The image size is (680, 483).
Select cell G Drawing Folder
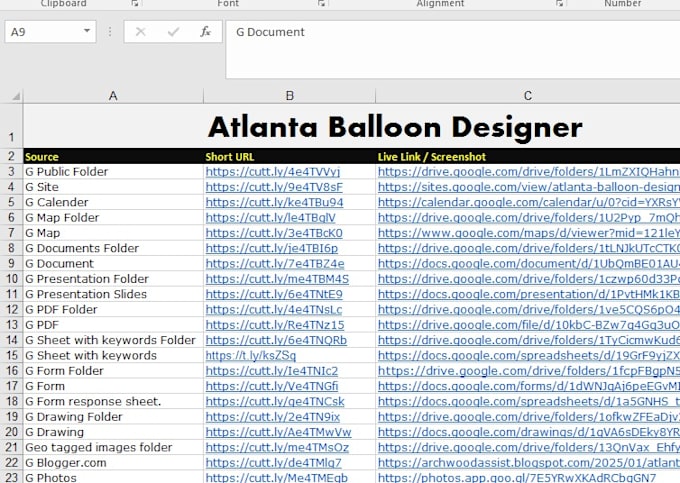(x=113, y=417)
